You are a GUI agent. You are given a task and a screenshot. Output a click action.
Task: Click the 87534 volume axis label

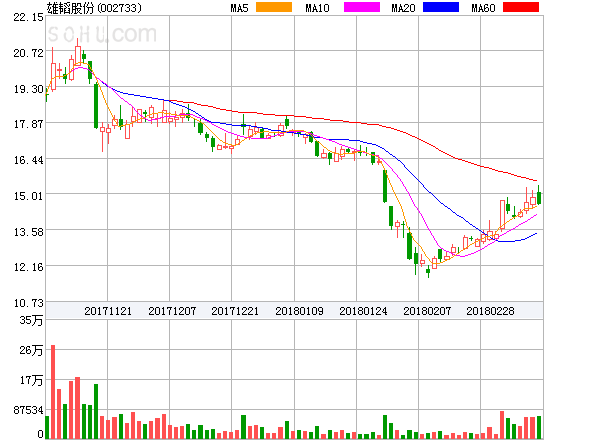tap(29, 411)
